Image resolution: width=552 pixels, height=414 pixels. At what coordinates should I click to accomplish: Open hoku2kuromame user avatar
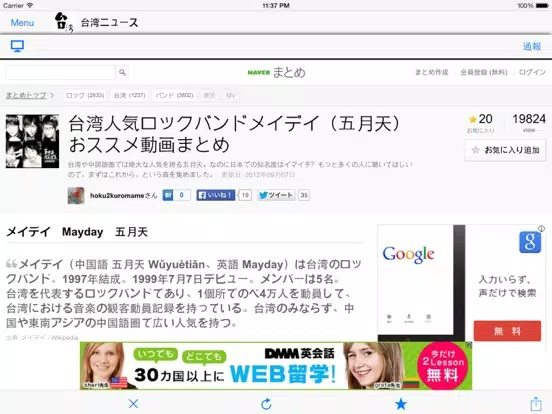[76, 195]
